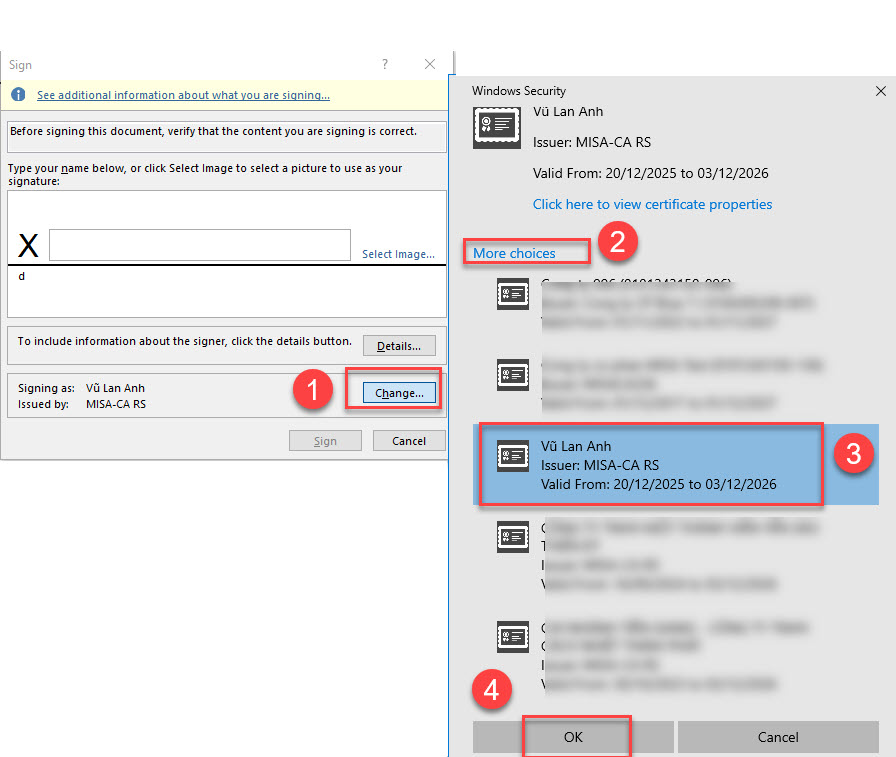The width and height of the screenshot is (896, 757).
Task: Select the first blurred certificate's icon in list
Action: pyautogui.click(x=512, y=294)
